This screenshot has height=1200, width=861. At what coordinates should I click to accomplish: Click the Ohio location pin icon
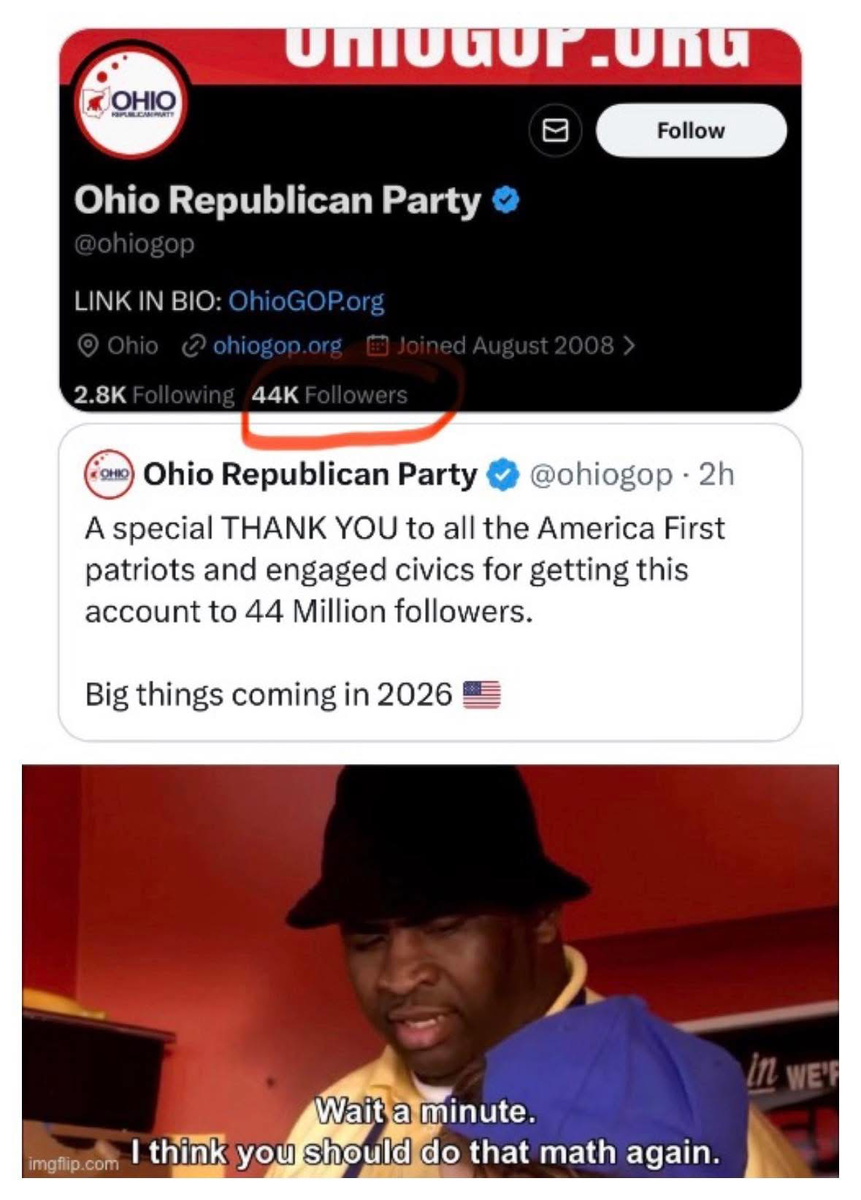click(x=88, y=346)
